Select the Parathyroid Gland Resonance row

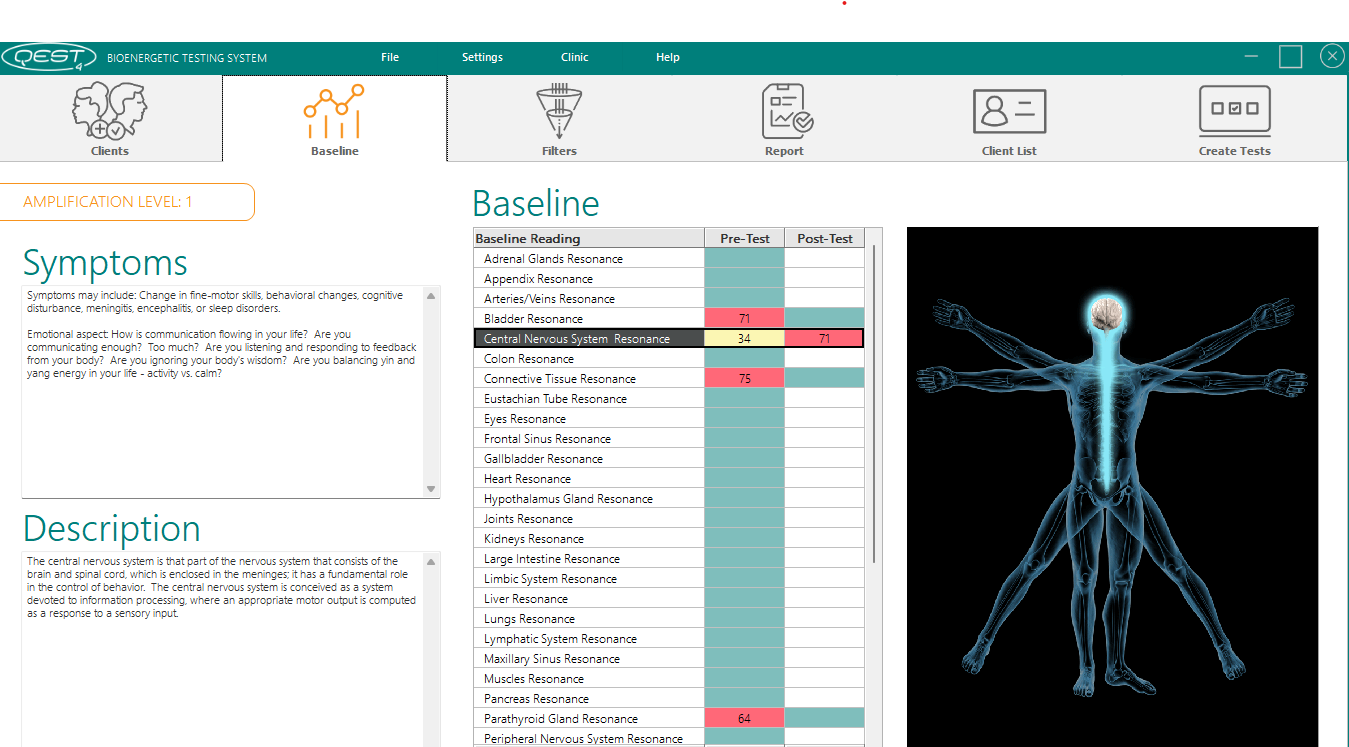click(x=560, y=719)
